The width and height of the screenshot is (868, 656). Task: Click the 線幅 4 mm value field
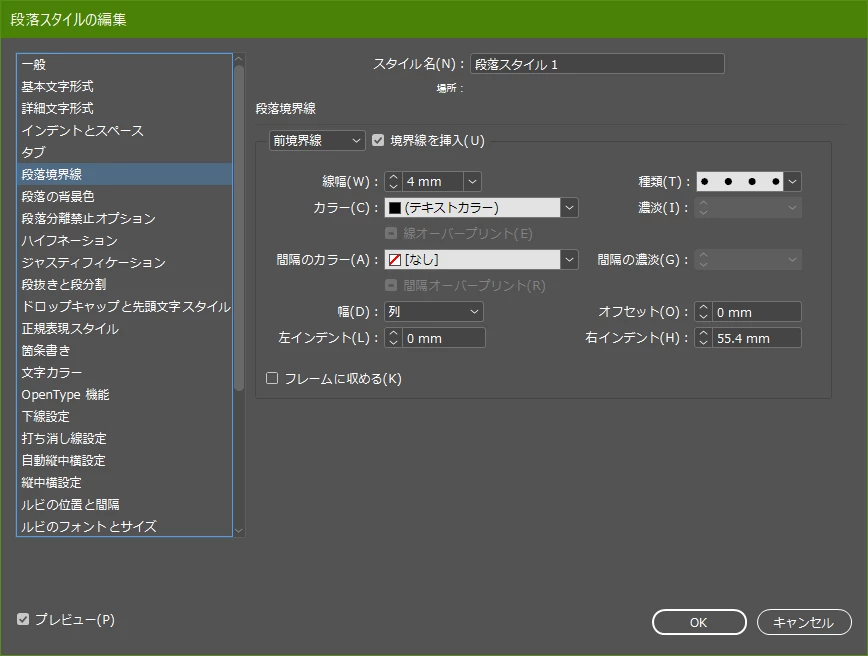[432, 182]
